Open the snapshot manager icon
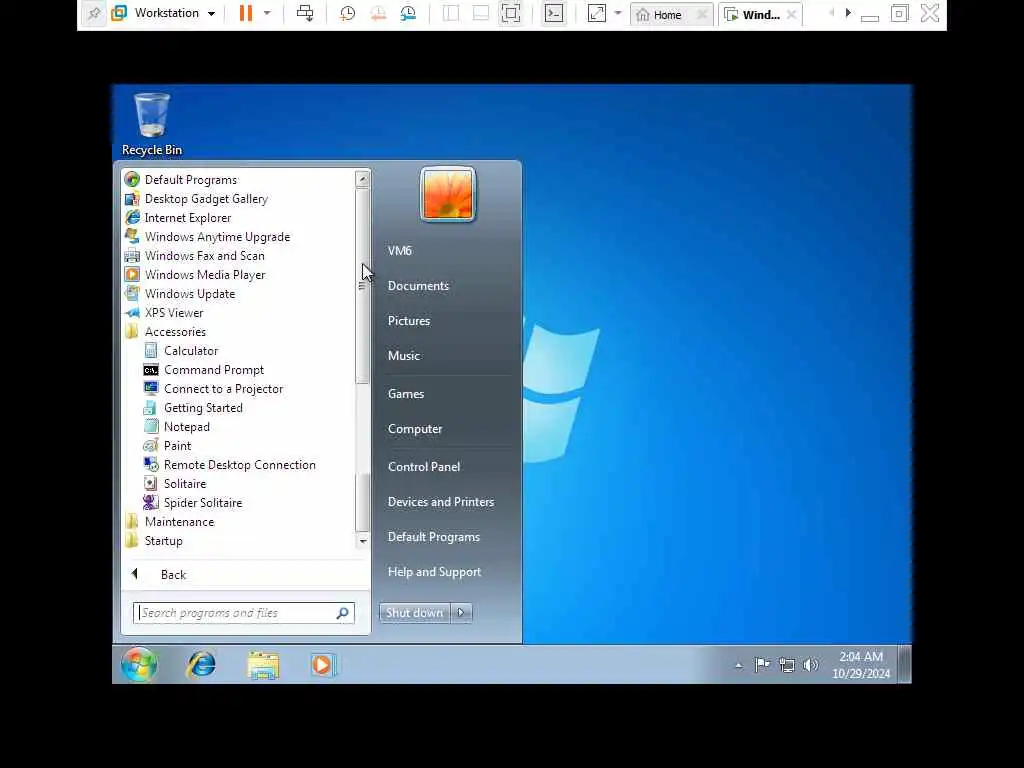1024x768 pixels. (x=408, y=13)
